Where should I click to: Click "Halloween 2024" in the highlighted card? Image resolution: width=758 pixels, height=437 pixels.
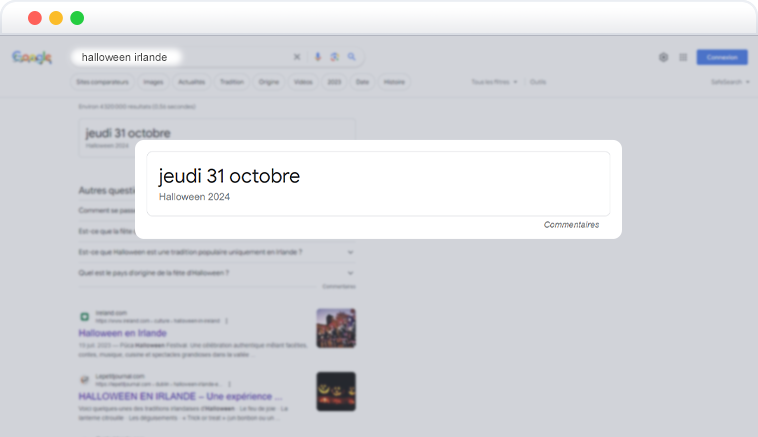[194, 197]
